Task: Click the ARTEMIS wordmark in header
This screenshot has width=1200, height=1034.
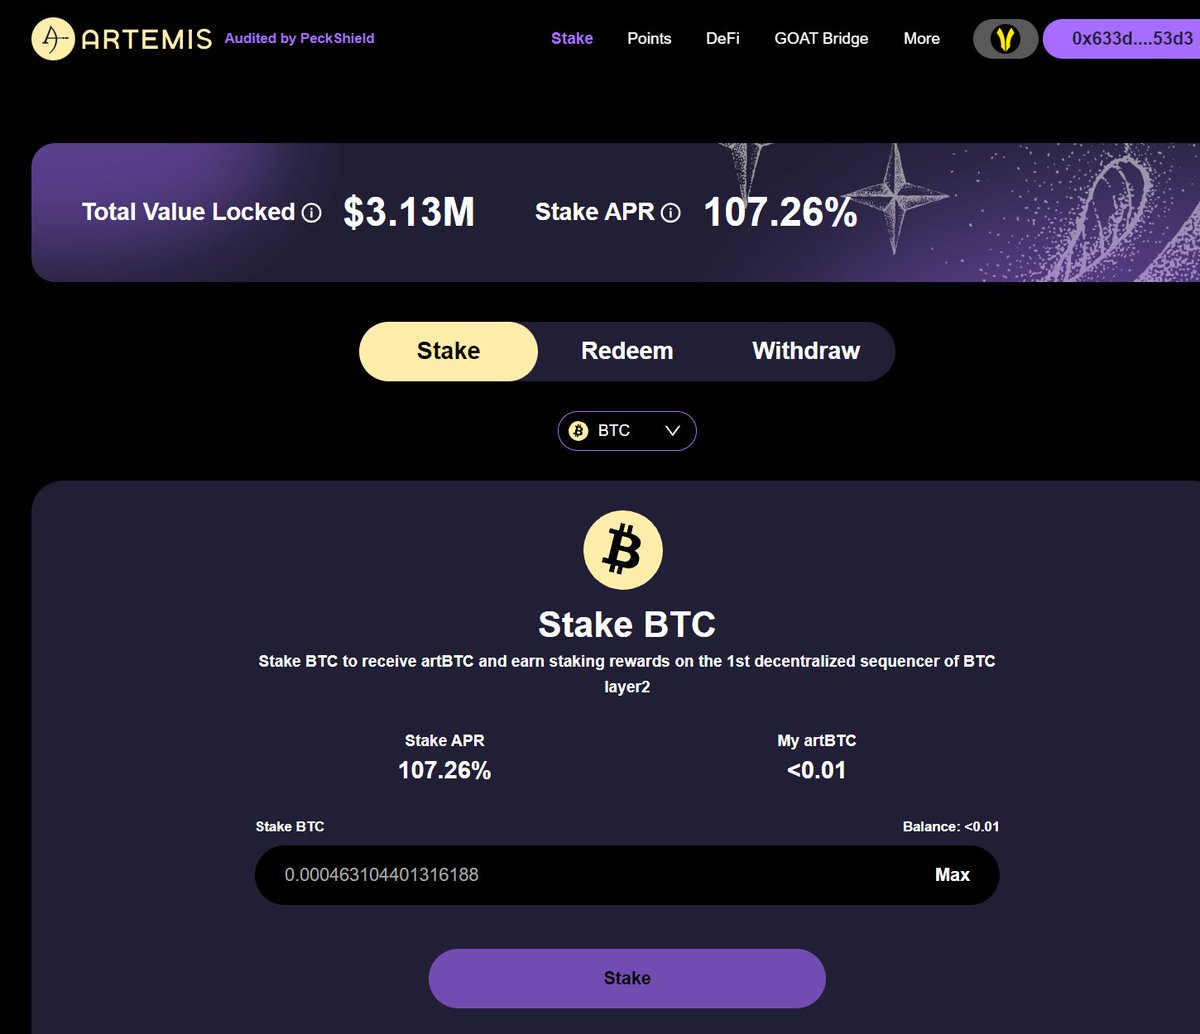Action: tap(147, 39)
